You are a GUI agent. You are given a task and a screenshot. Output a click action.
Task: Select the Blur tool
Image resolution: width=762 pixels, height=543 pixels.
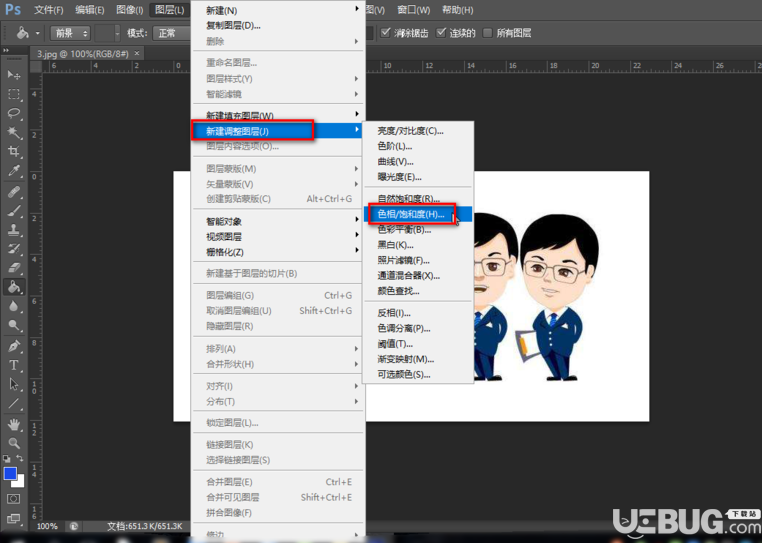tap(14, 306)
